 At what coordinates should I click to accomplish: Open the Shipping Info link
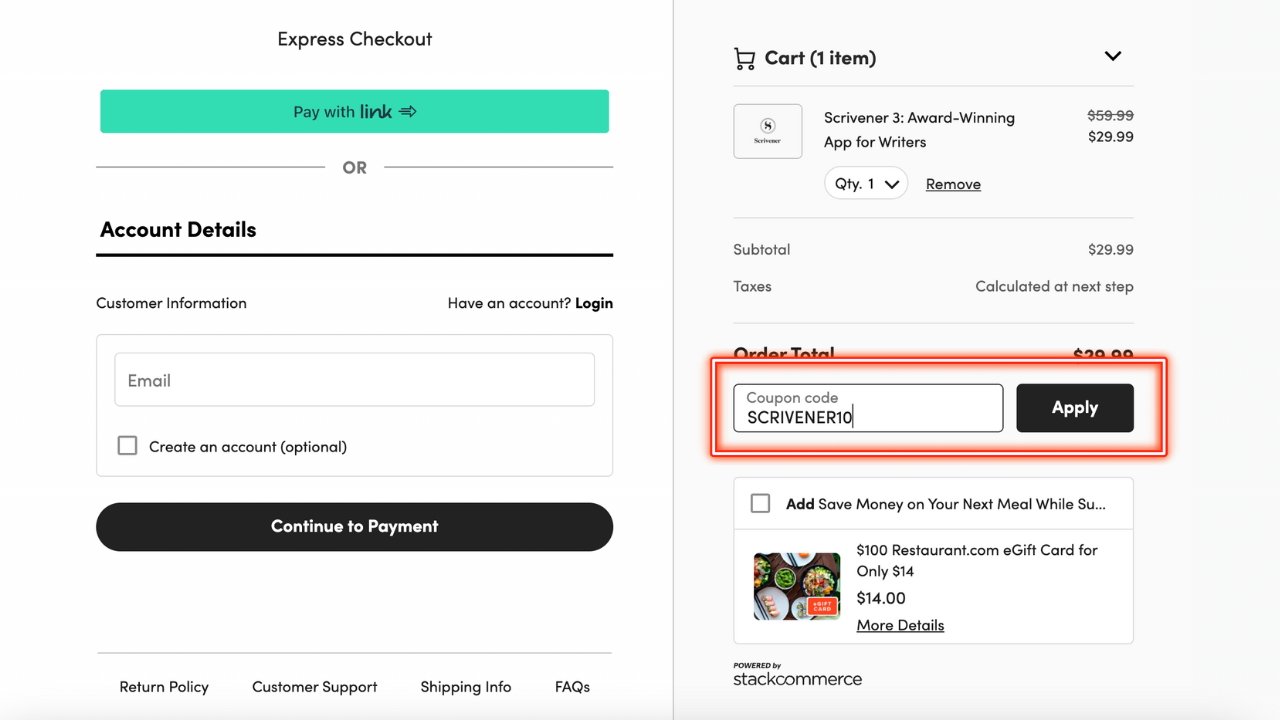[466, 687]
